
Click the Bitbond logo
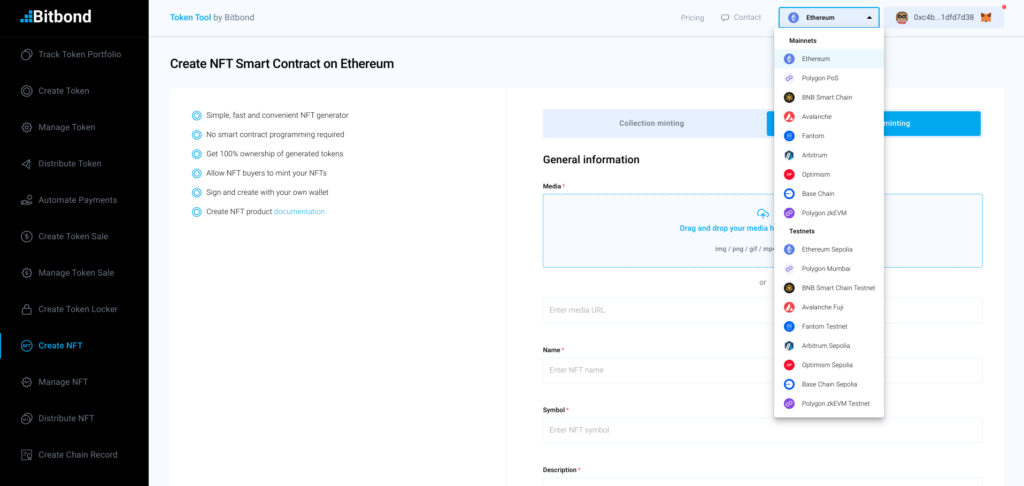56,16
